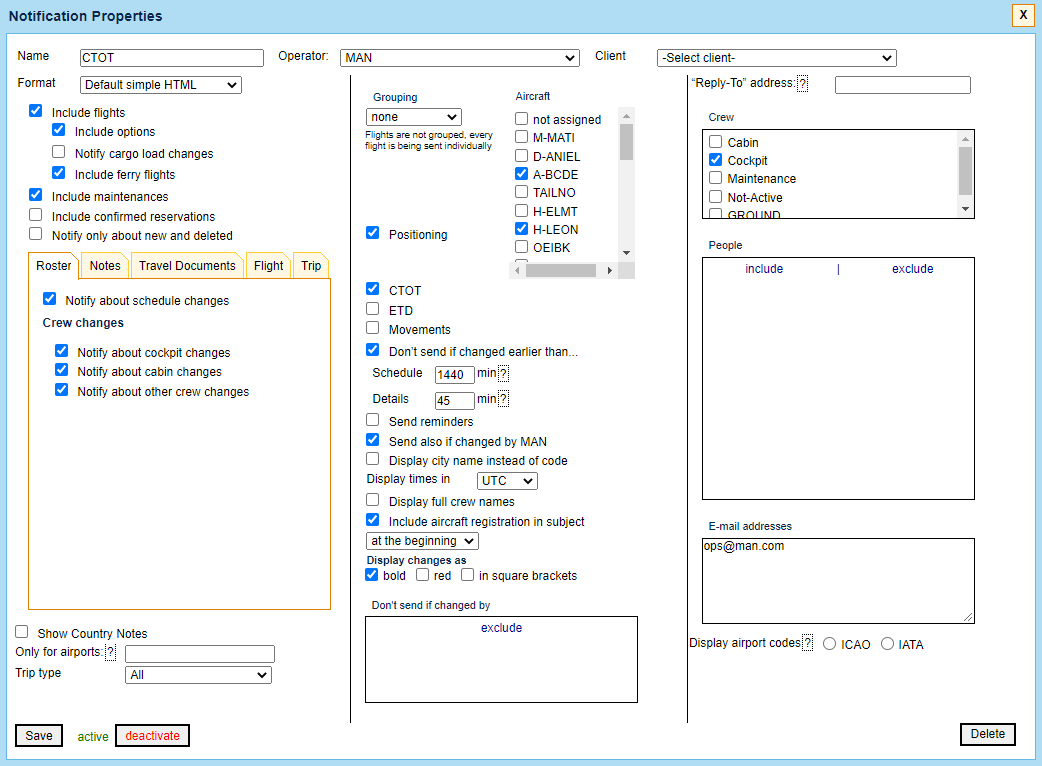Toggle Display full crew names
Screen dimensions: 1042x766
(x=373, y=500)
